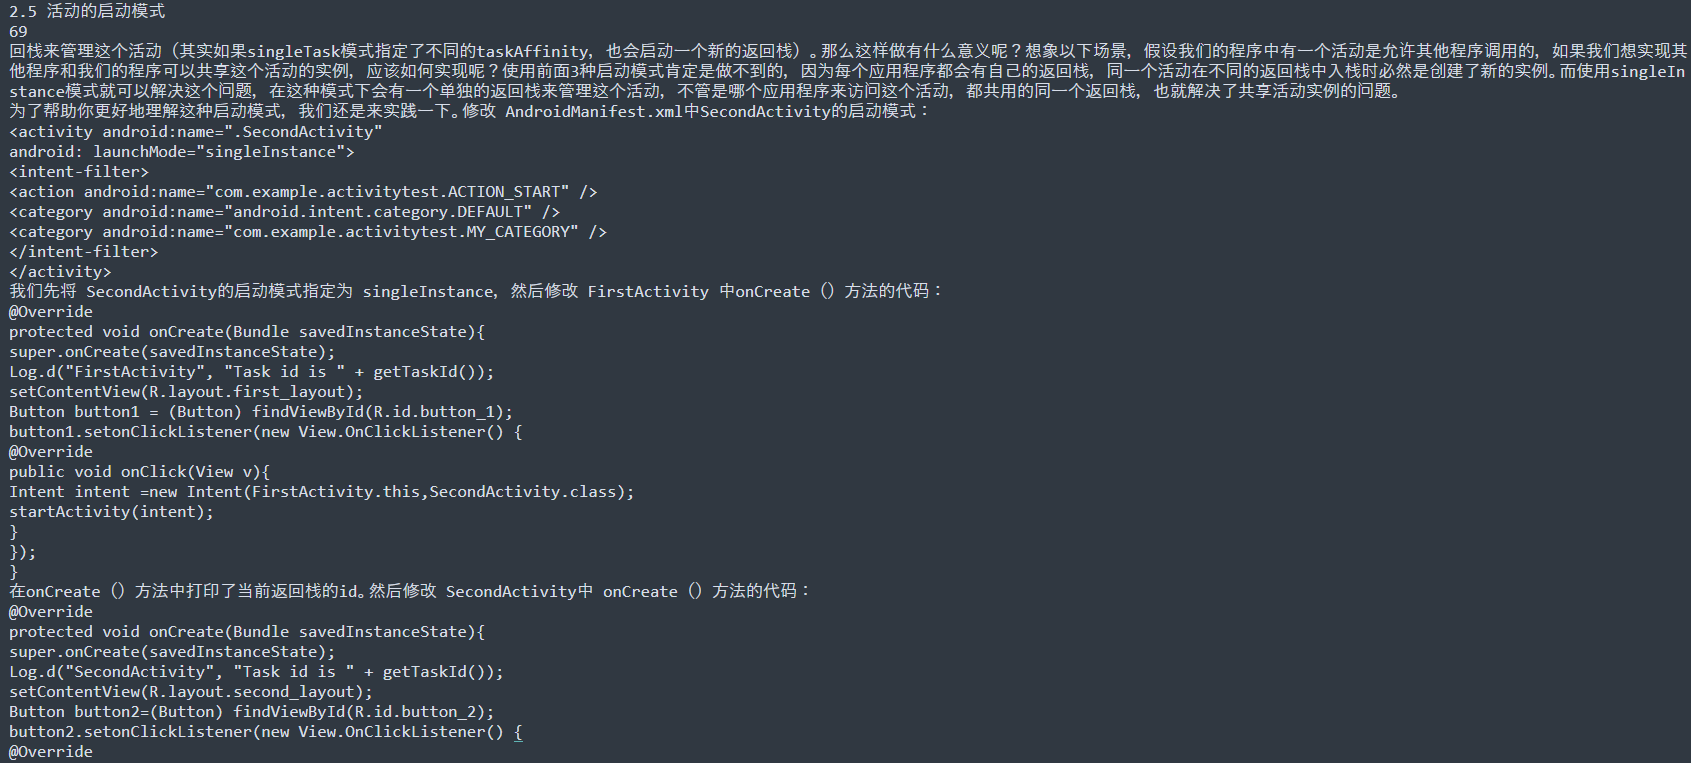Click the category.DEFAULT line

coord(285,211)
